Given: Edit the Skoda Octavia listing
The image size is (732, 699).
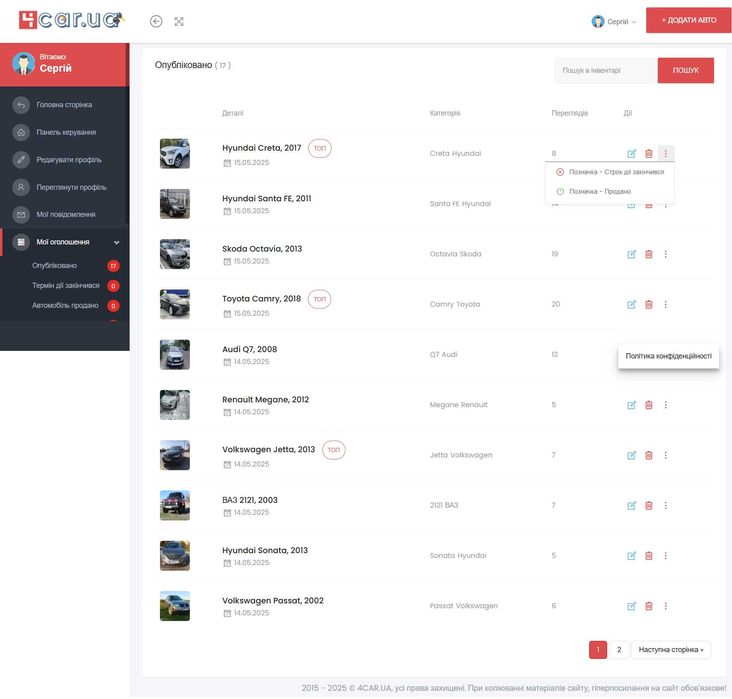Looking at the screenshot, I should coord(631,254).
